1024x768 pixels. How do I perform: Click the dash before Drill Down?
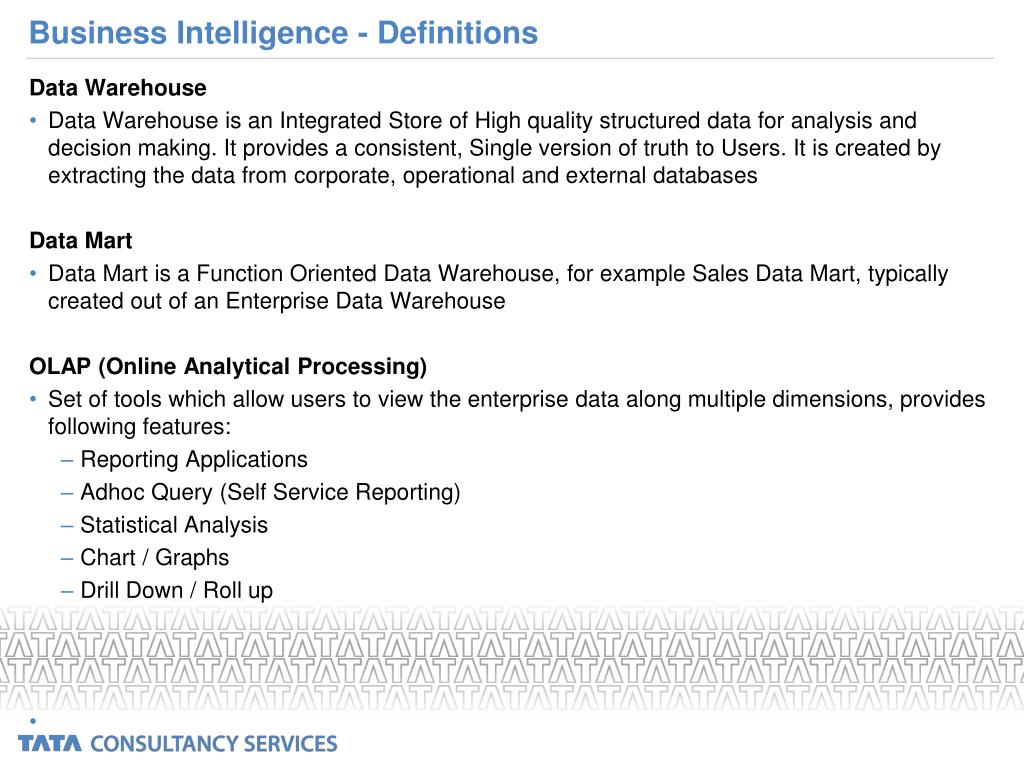[x=67, y=591]
